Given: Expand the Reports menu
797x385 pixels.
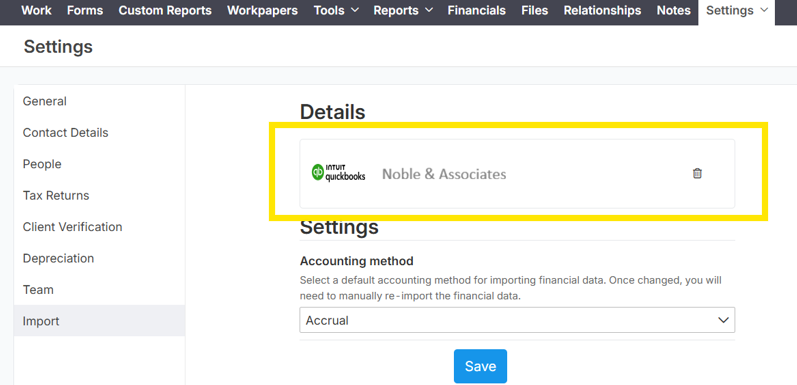Looking at the screenshot, I should (x=403, y=10).
